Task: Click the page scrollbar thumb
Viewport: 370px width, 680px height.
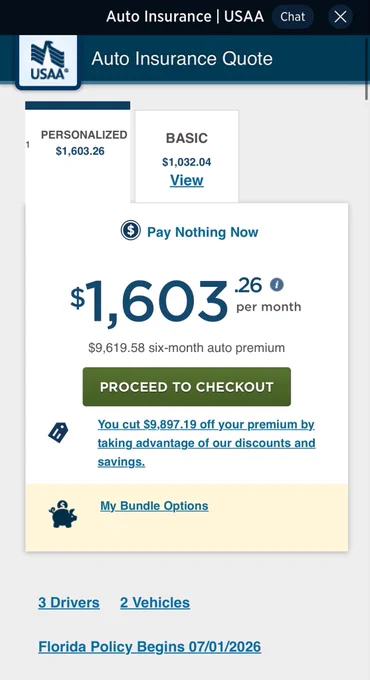Action: point(367,89)
